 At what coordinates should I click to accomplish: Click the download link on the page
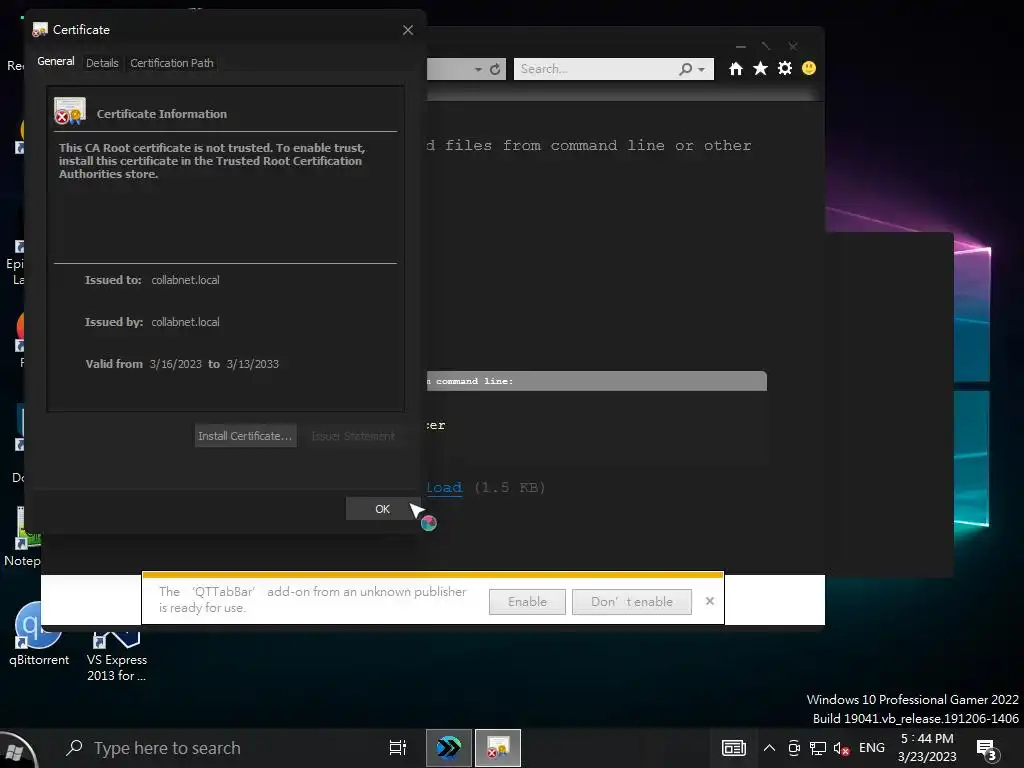coord(444,487)
